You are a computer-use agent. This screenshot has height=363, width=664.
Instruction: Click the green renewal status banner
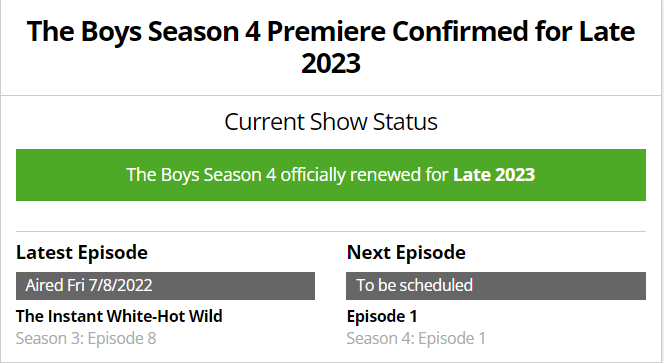331,175
